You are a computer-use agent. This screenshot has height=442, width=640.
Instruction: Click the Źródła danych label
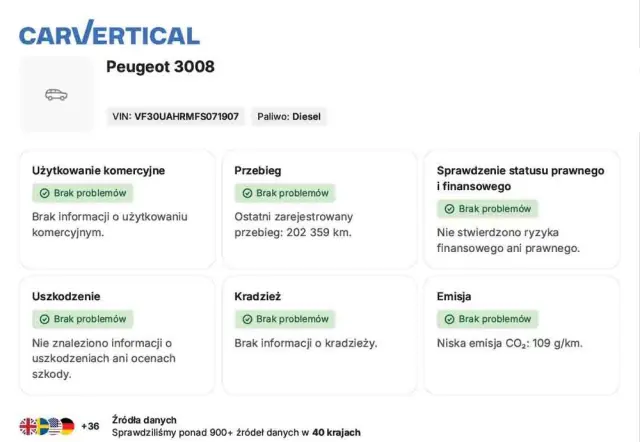144,420
